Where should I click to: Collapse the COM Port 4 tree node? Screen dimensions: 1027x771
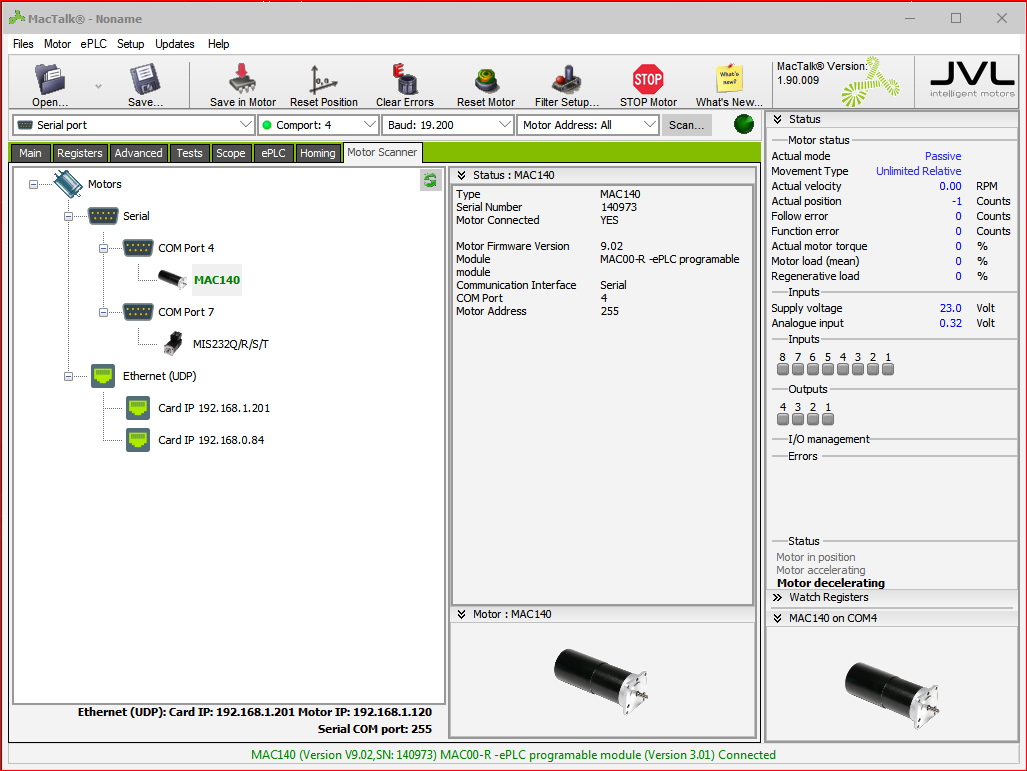(x=103, y=248)
